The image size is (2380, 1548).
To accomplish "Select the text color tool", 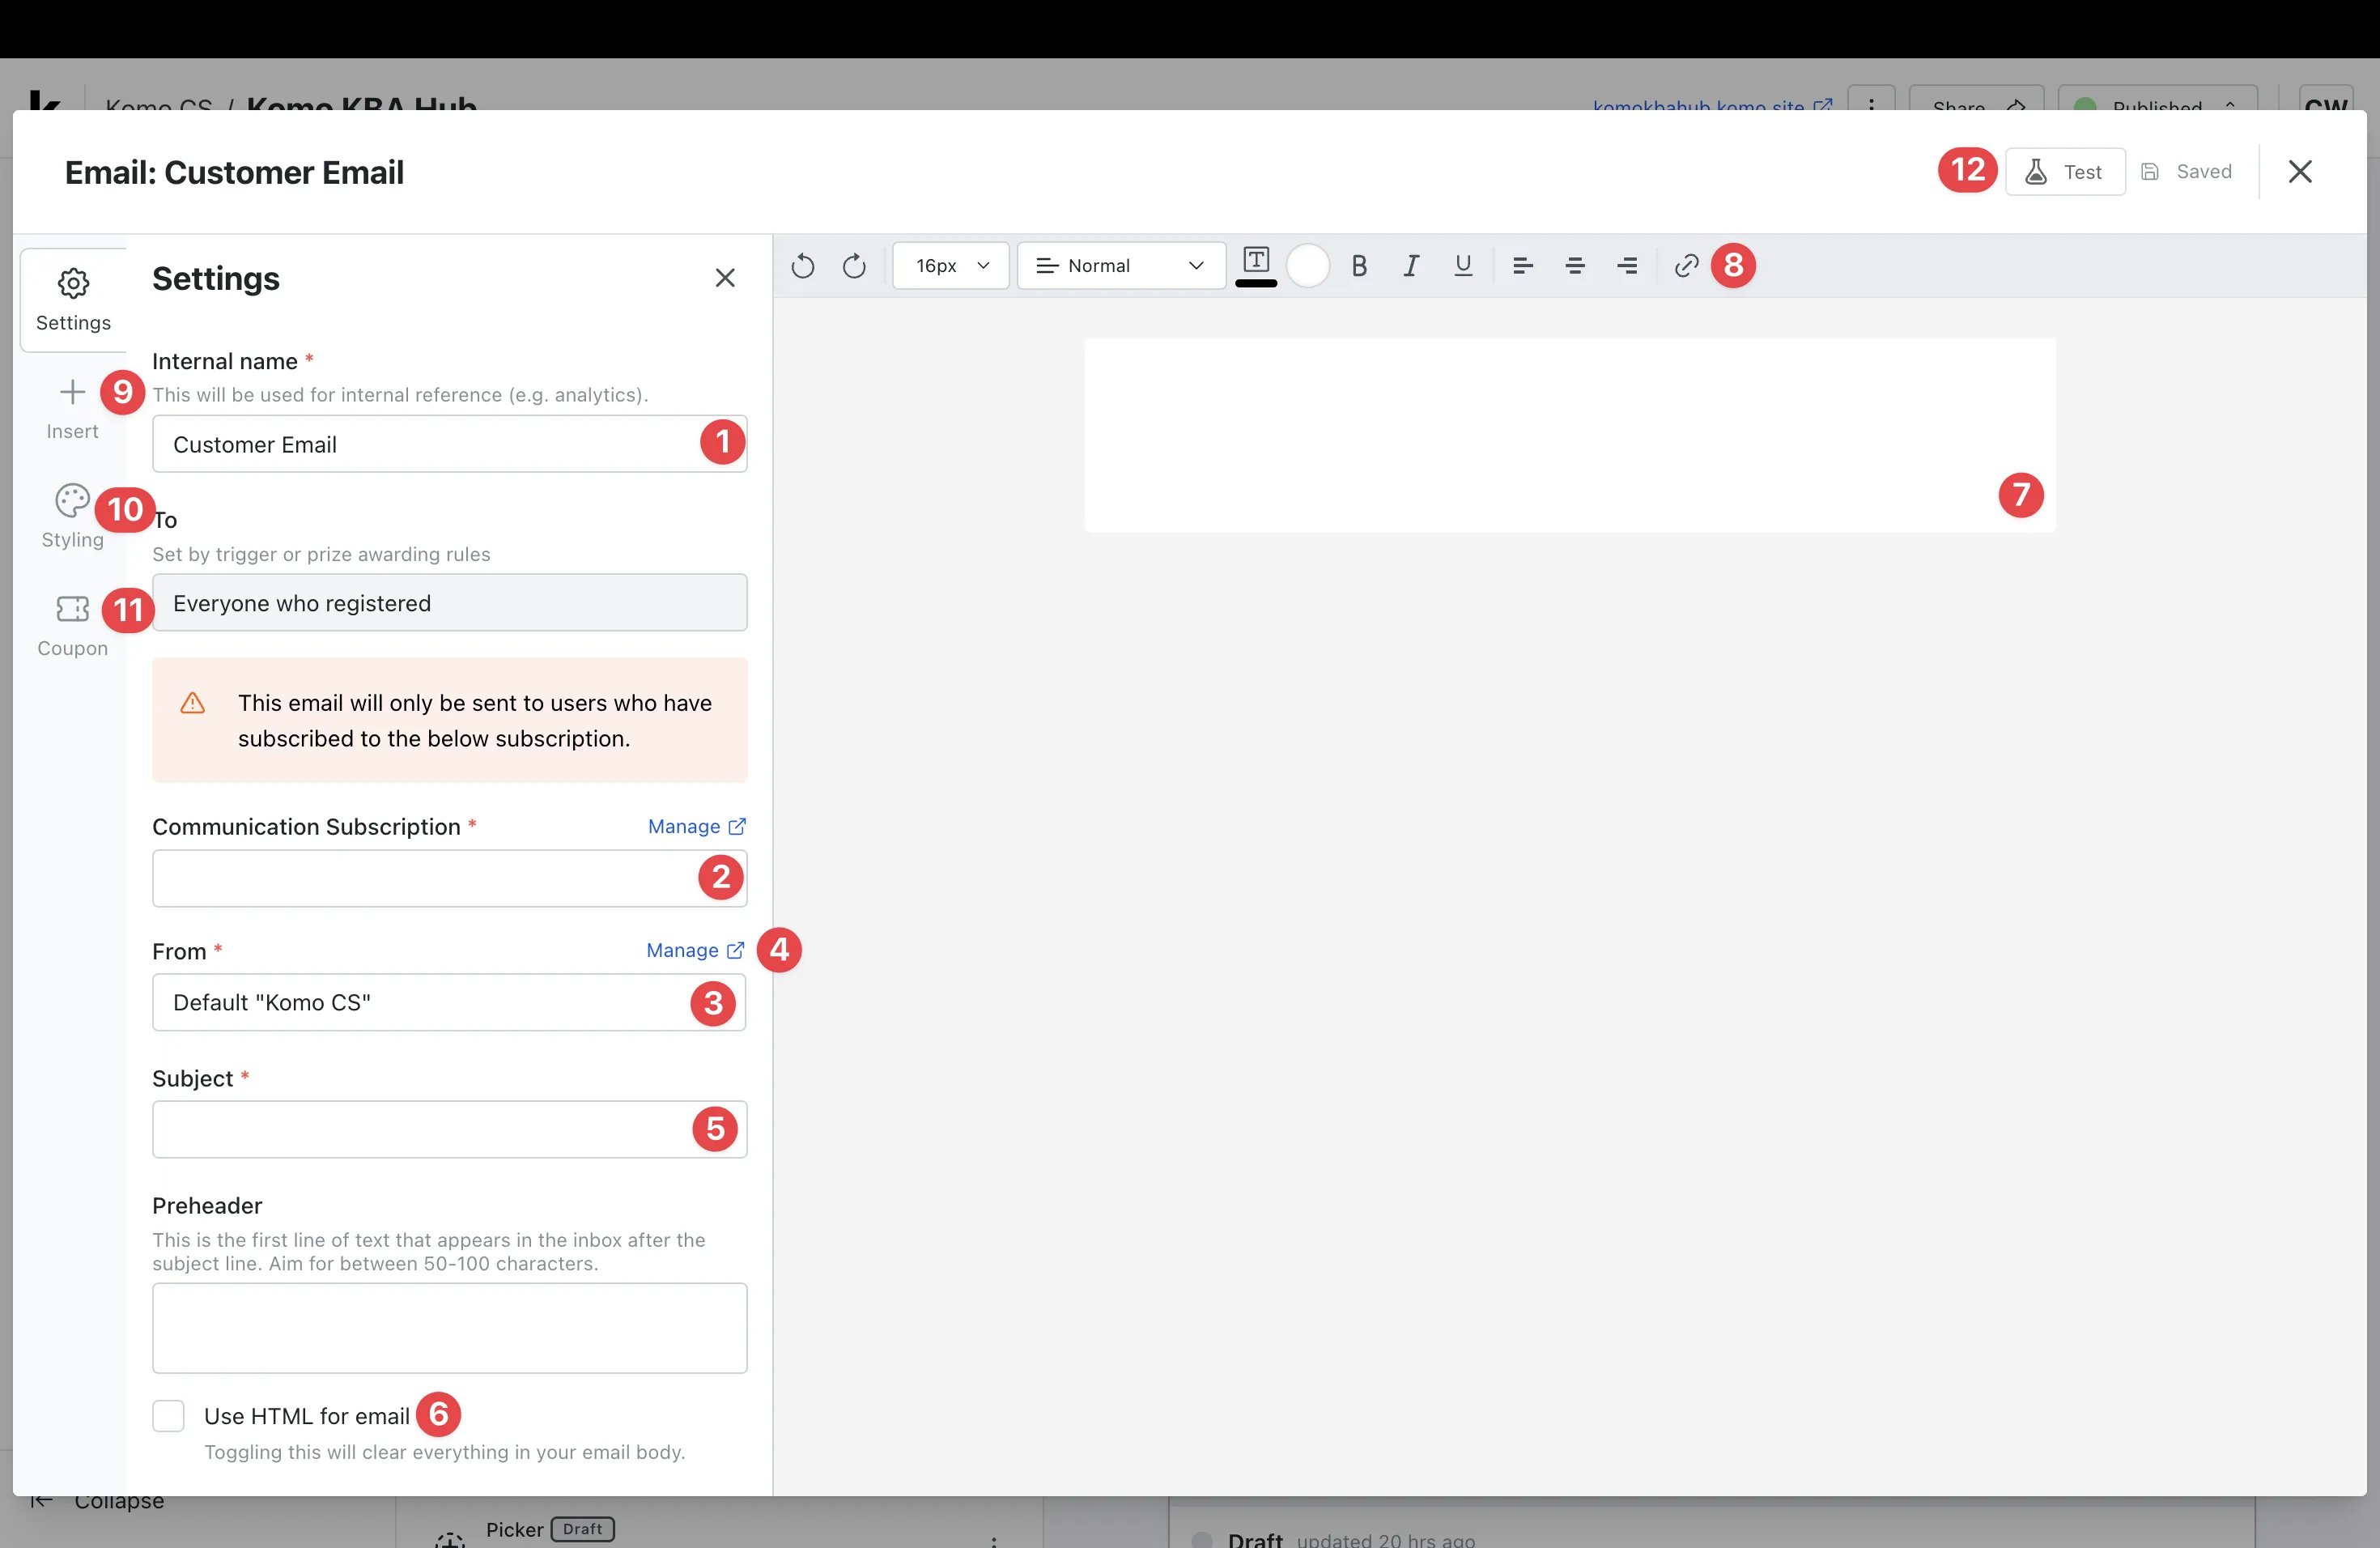I will coord(1256,266).
